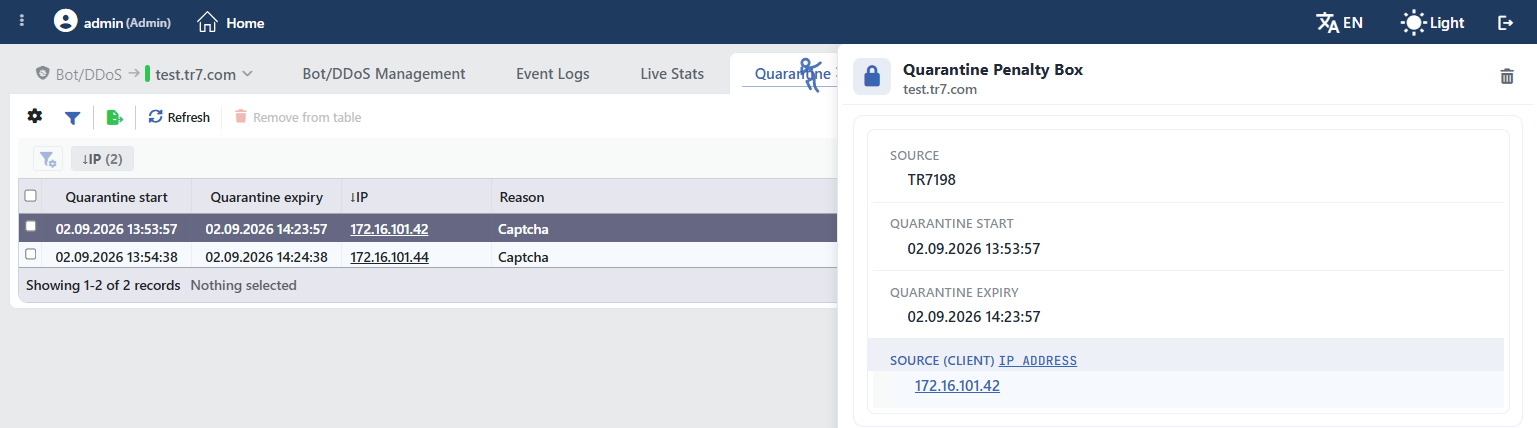Export table using green file icon
The image size is (1537, 428).
pos(115,118)
